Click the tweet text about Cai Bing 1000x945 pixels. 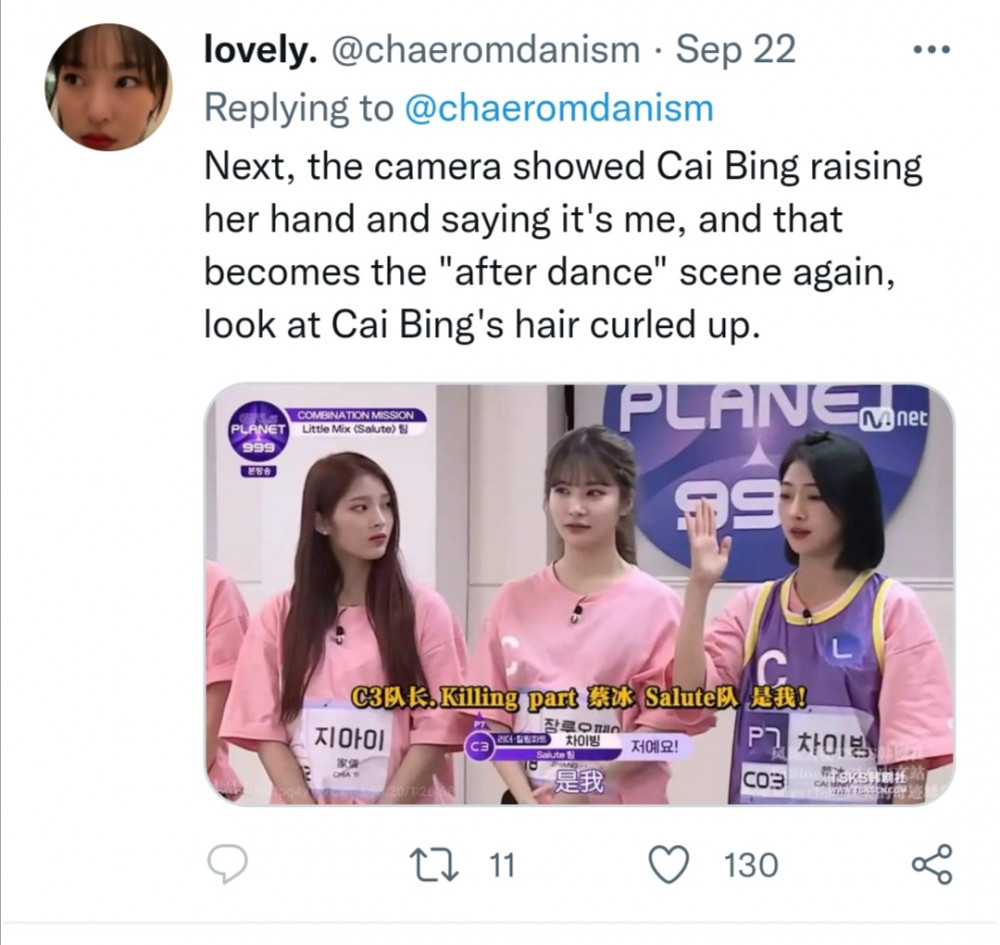563,245
